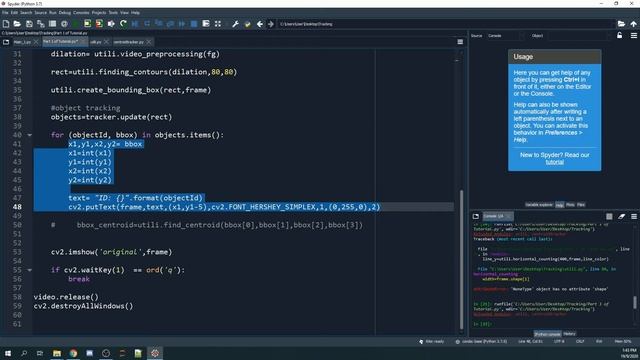The height and width of the screenshot is (360, 640).
Task: Change to parent directory with up arrow
Action: (633, 24)
